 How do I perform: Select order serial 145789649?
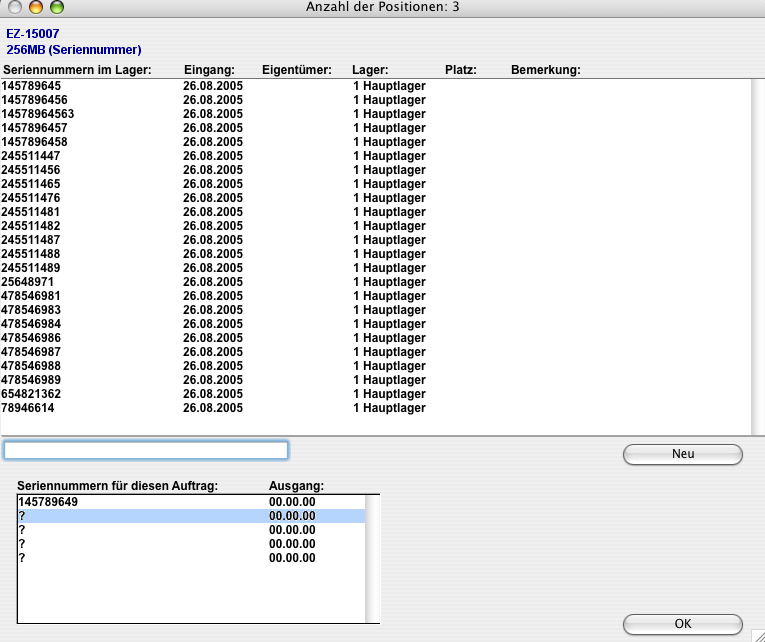pos(48,502)
